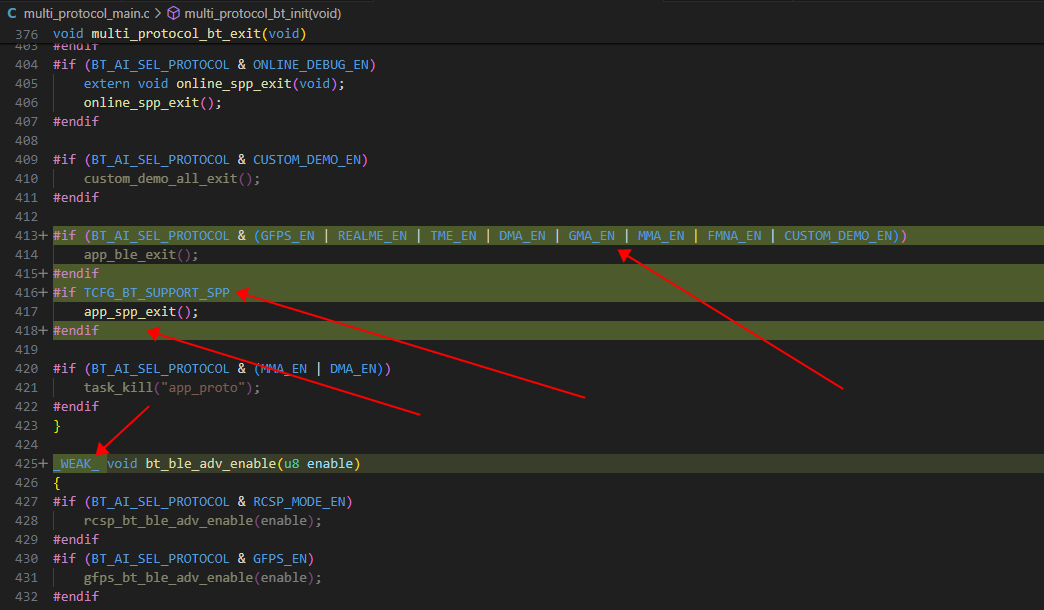
Task: Click #endif on line 418
Action: point(76,331)
